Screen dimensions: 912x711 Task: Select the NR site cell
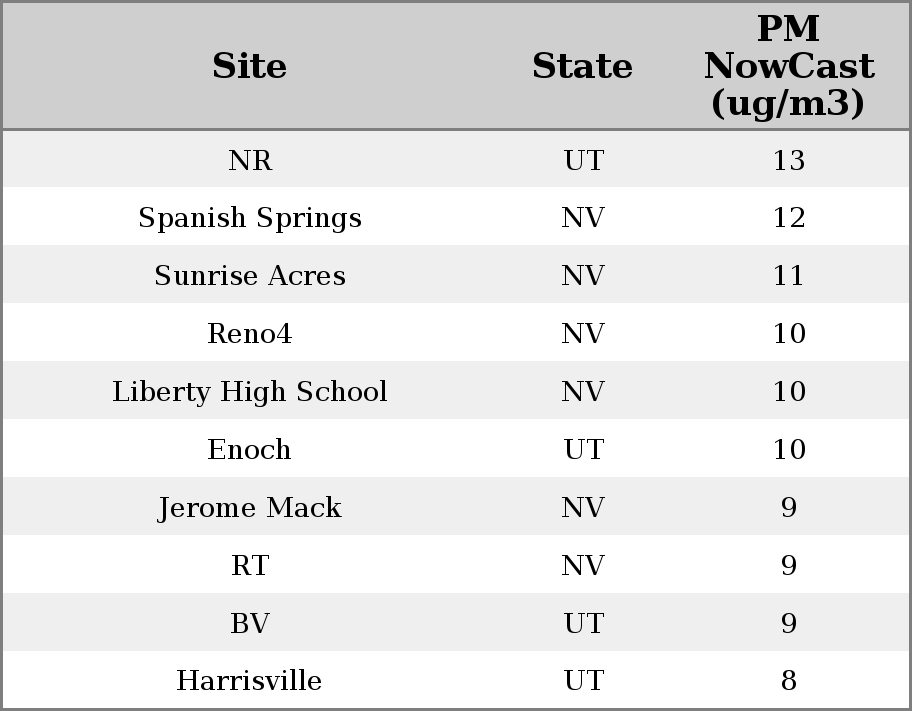tap(249, 160)
